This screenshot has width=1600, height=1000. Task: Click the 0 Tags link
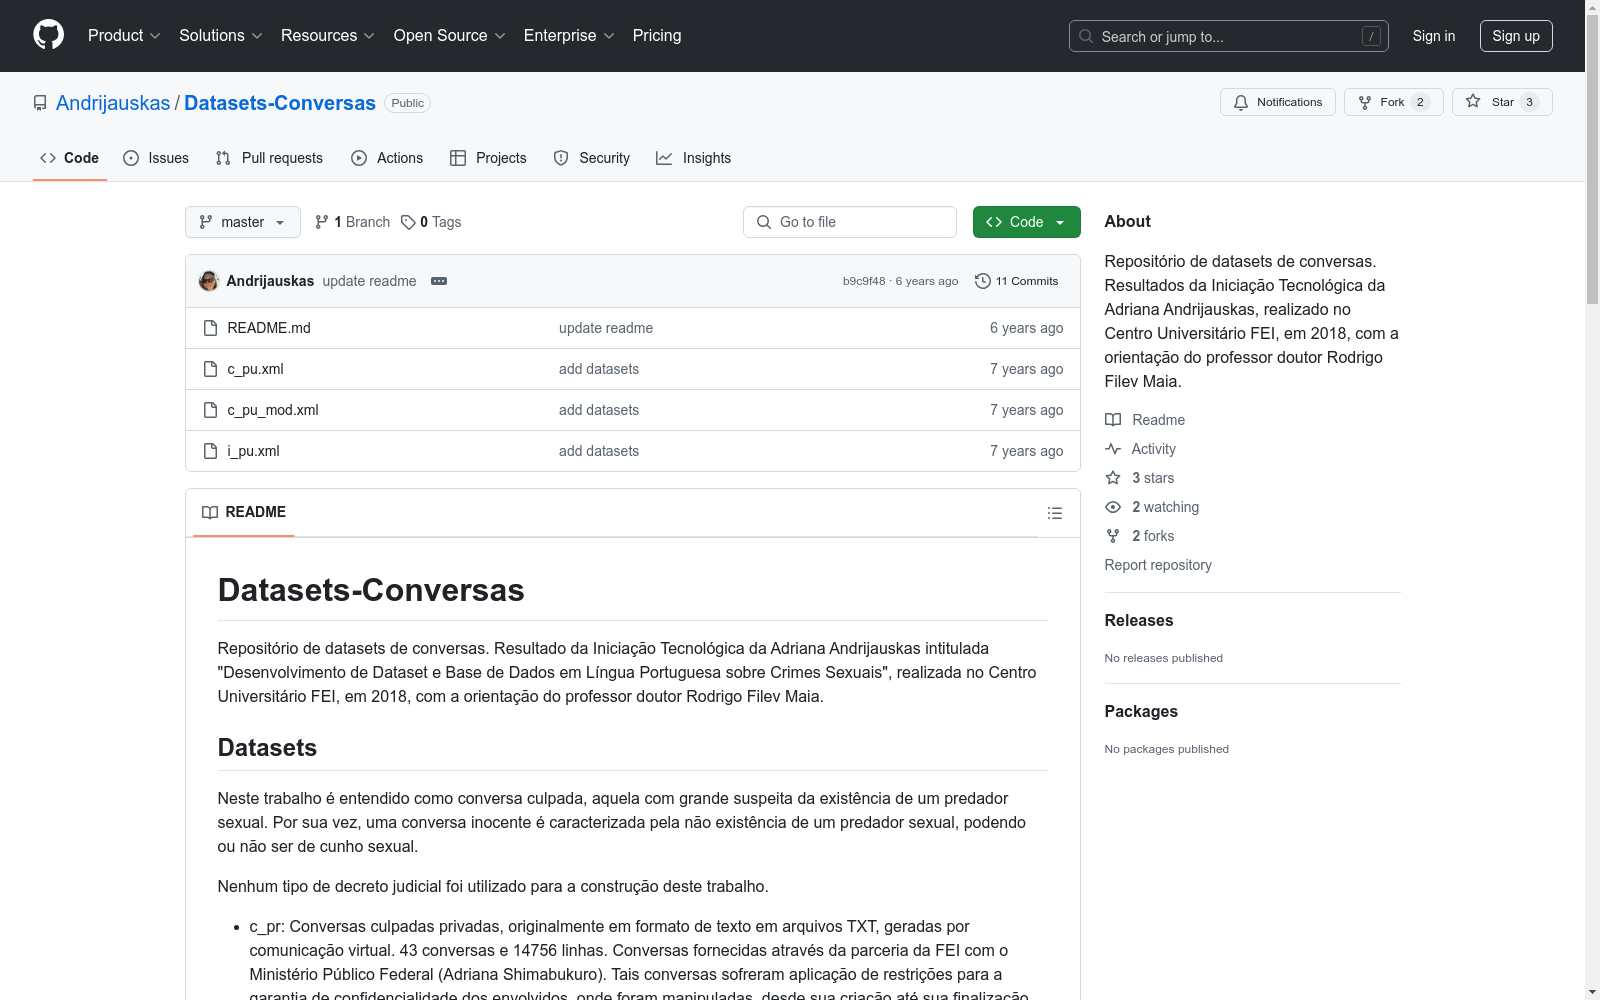(x=431, y=222)
